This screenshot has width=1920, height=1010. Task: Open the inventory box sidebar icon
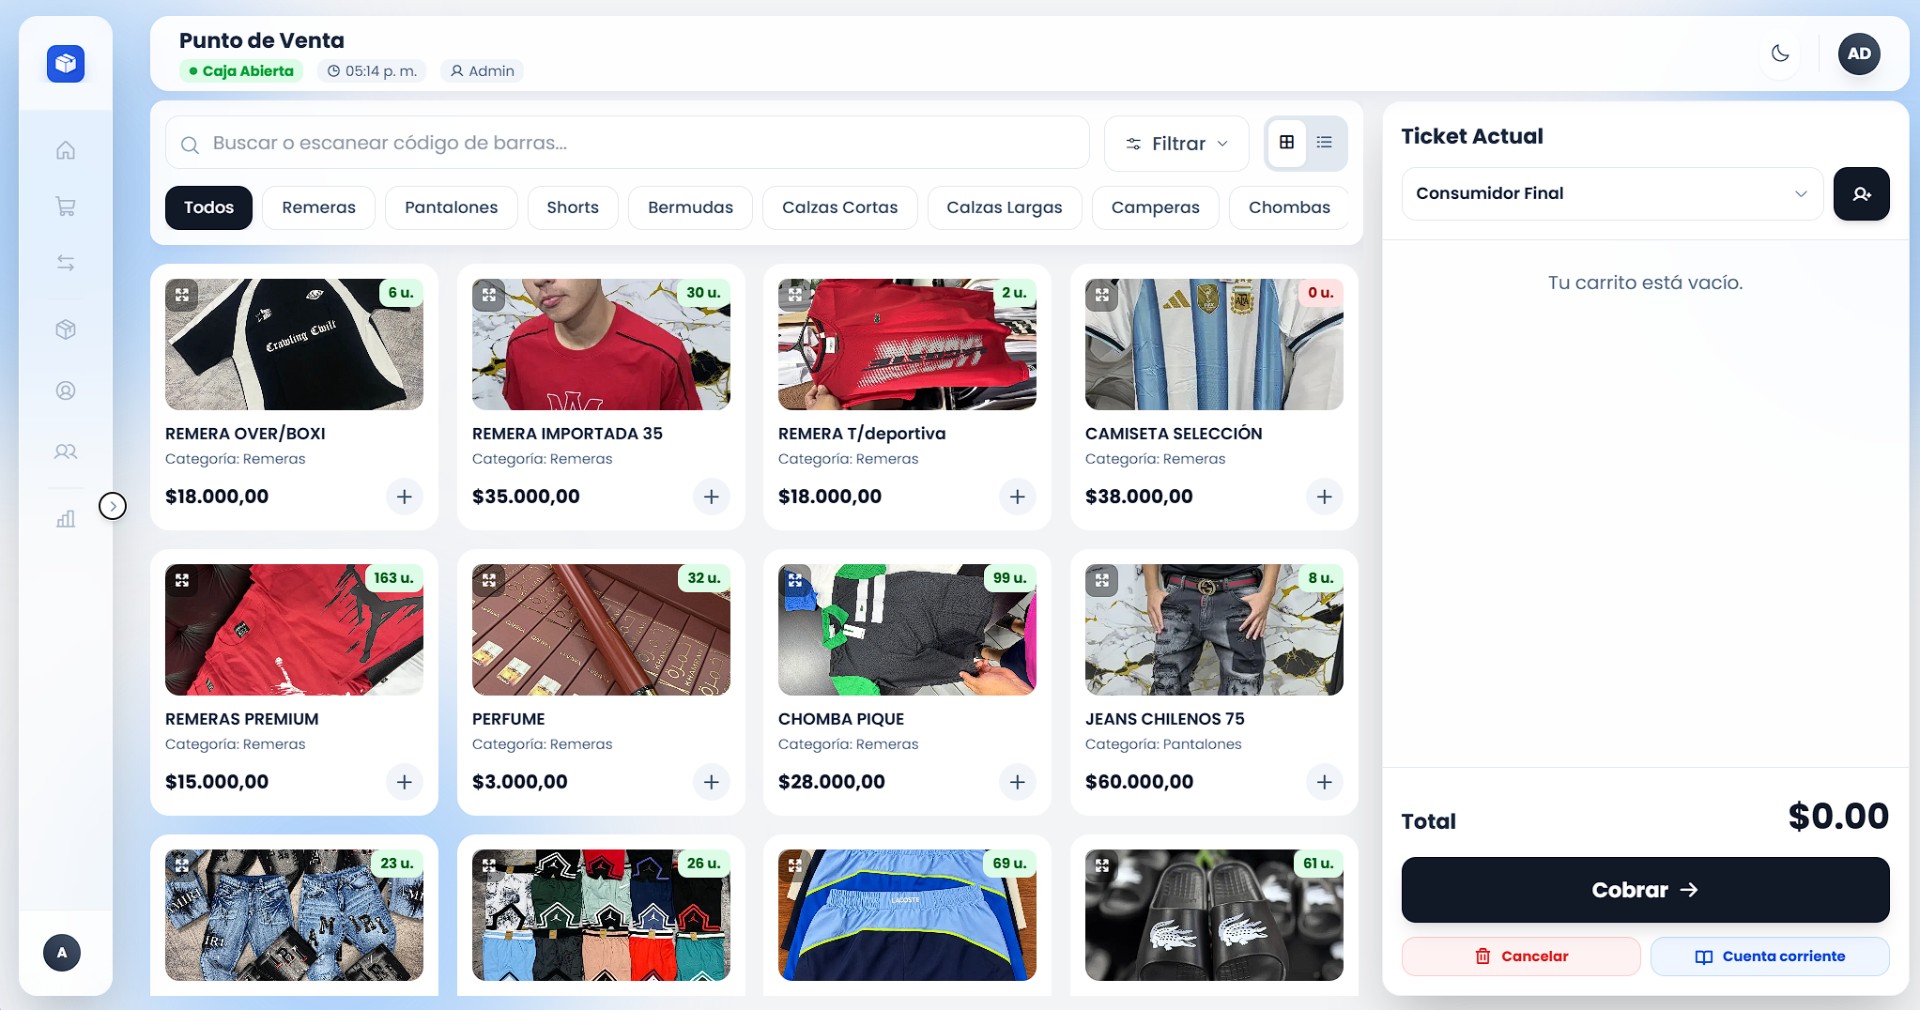(x=65, y=330)
